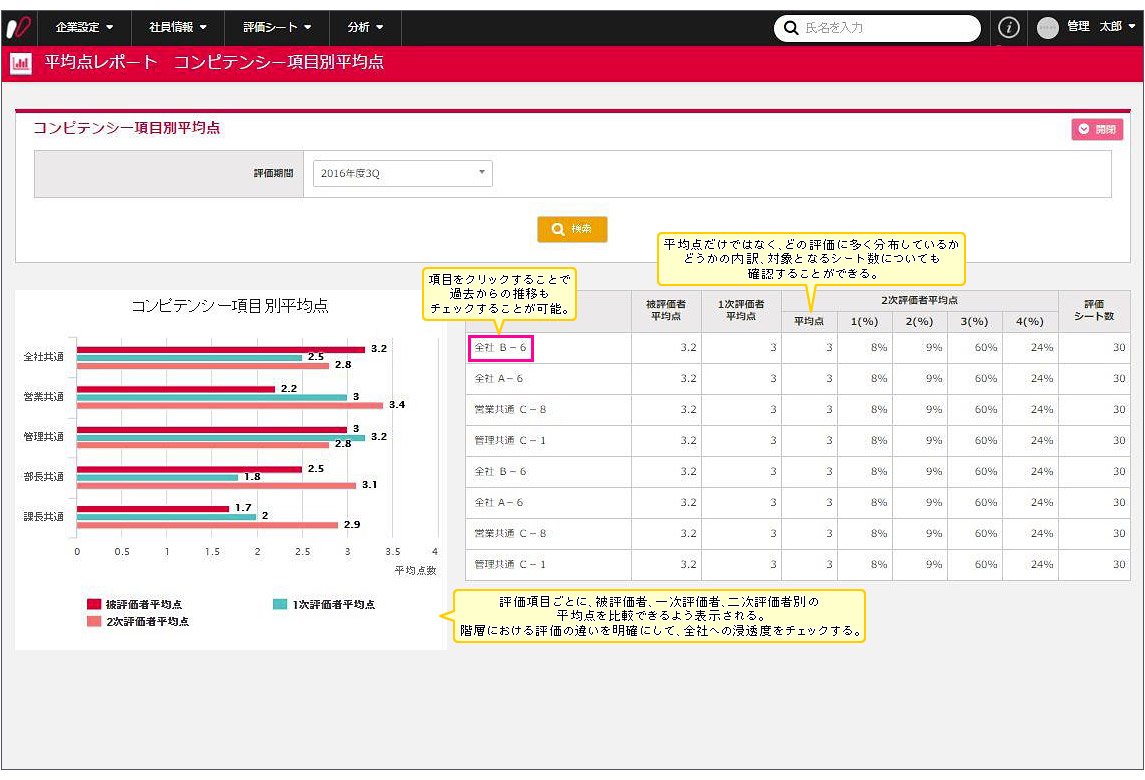
Task: Open the 管理 太郎 account dropdown
Action: [1100, 27]
